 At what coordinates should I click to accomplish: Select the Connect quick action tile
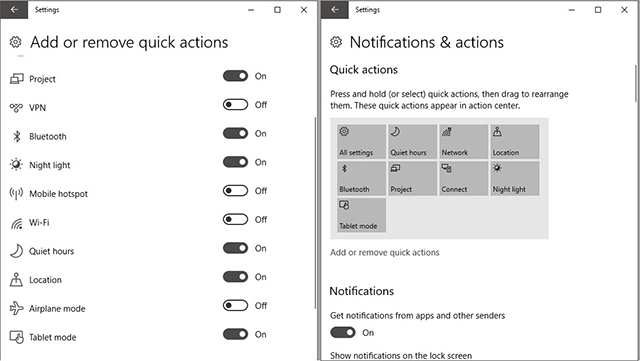(463, 178)
